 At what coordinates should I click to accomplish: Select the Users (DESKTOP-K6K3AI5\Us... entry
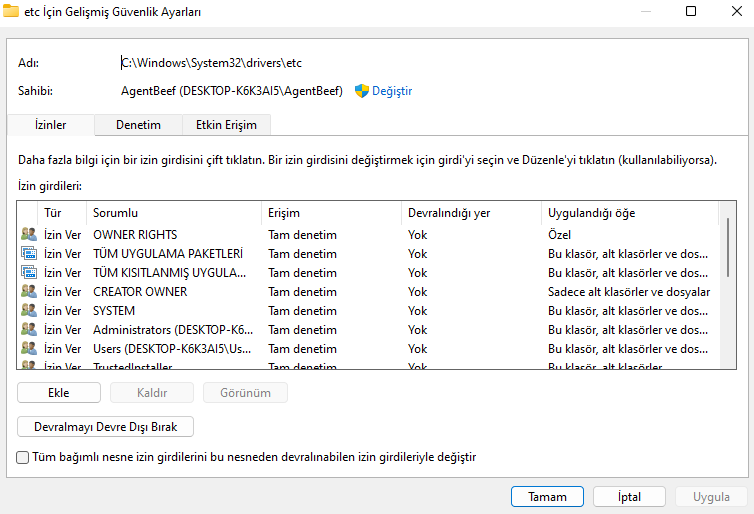tap(369, 349)
